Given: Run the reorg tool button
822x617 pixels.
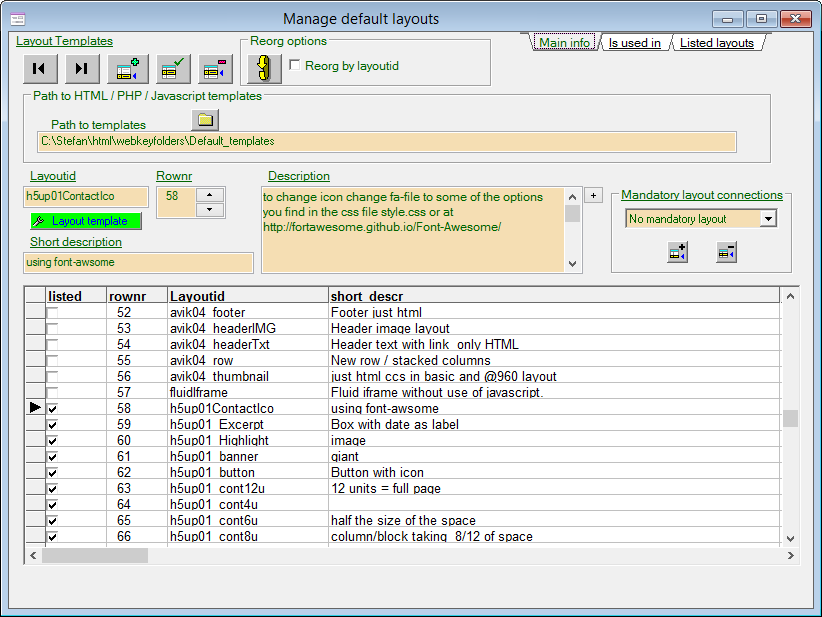Looking at the screenshot, I should click(x=264, y=69).
